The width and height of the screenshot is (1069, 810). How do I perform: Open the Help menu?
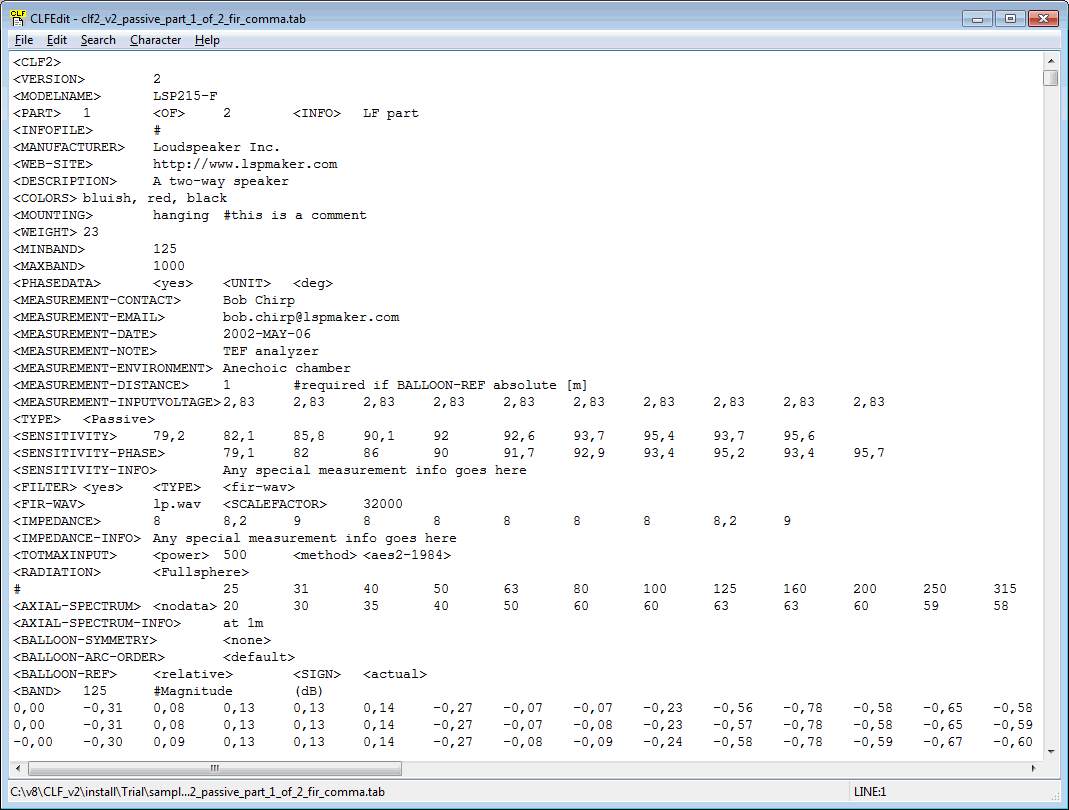click(x=207, y=40)
